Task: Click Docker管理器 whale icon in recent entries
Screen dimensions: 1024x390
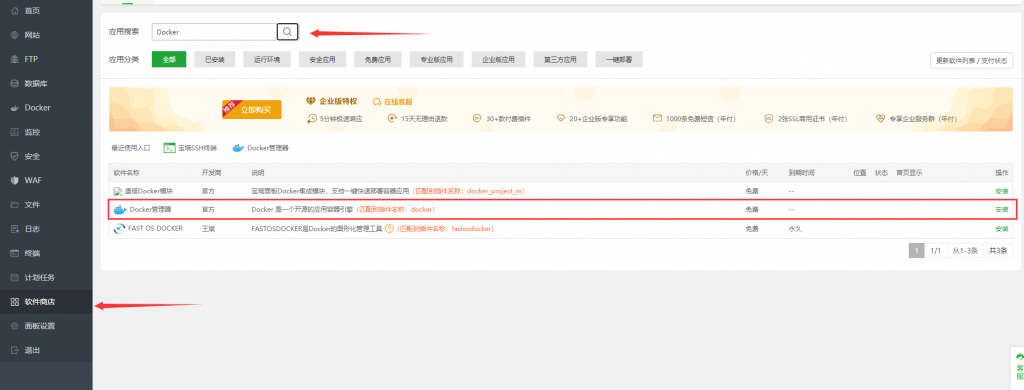Action: pyautogui.click(x=238, y=148)
